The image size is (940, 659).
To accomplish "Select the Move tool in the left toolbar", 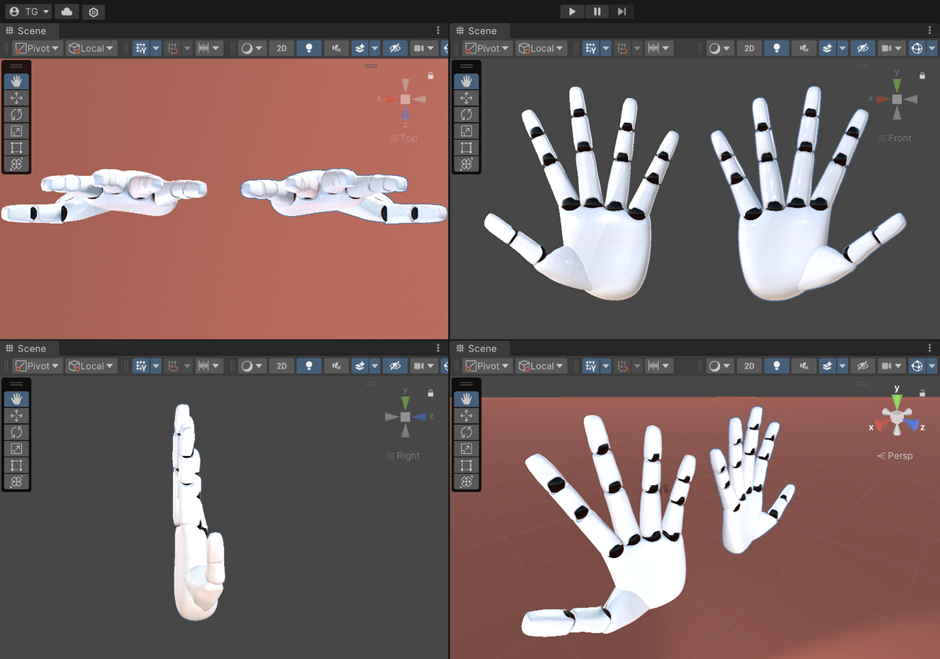I will point(15,97).
